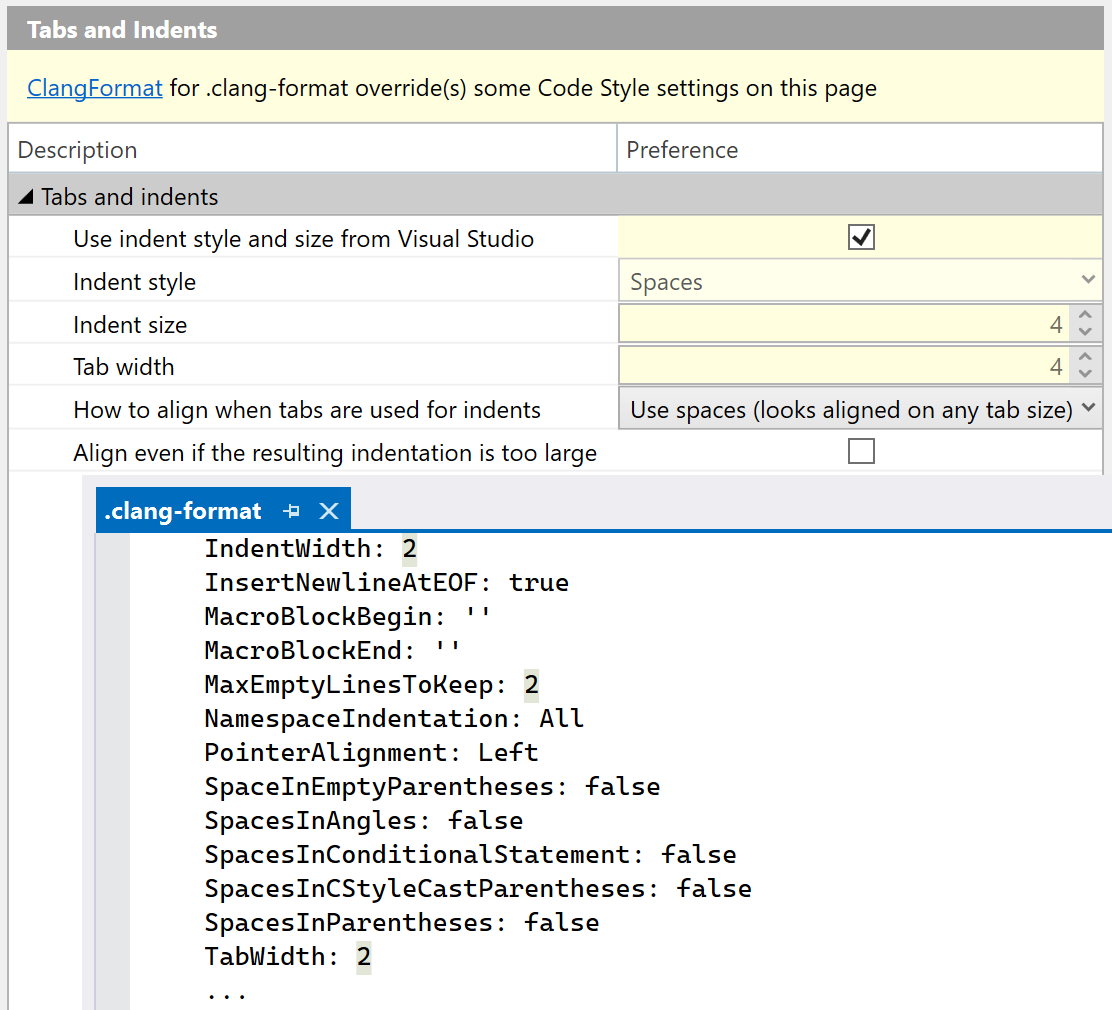Open the Indent style dropdown
This screenshot has height=1010, width=1112.
1088,280
